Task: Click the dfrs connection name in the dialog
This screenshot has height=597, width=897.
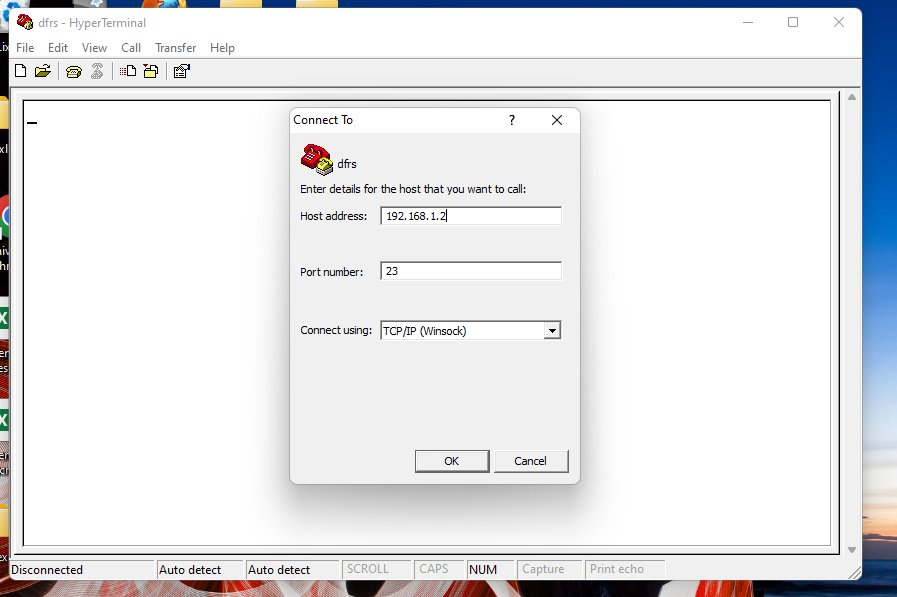Action: (347, 164)
